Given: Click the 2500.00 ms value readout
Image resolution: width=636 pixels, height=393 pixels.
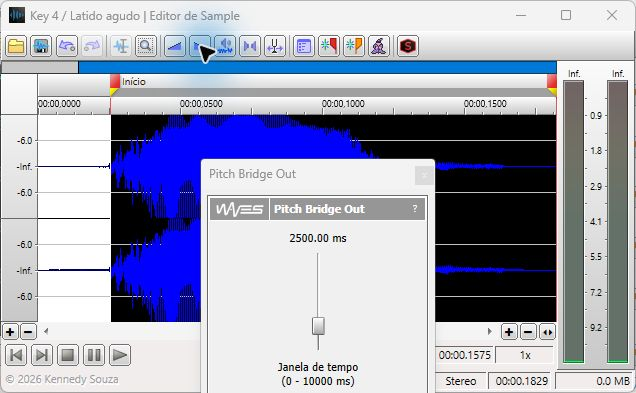Looking at the screenshot, I should click(318, 238).
